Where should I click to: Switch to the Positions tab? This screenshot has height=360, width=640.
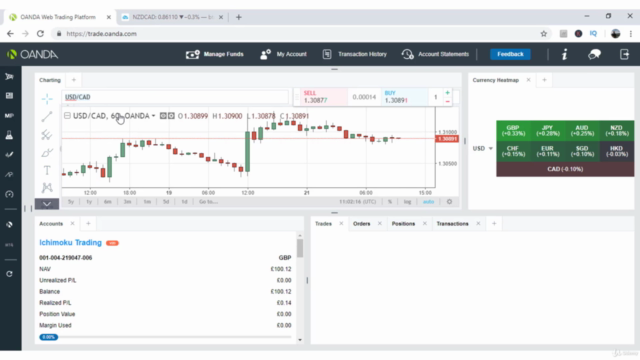coord(403,224)
